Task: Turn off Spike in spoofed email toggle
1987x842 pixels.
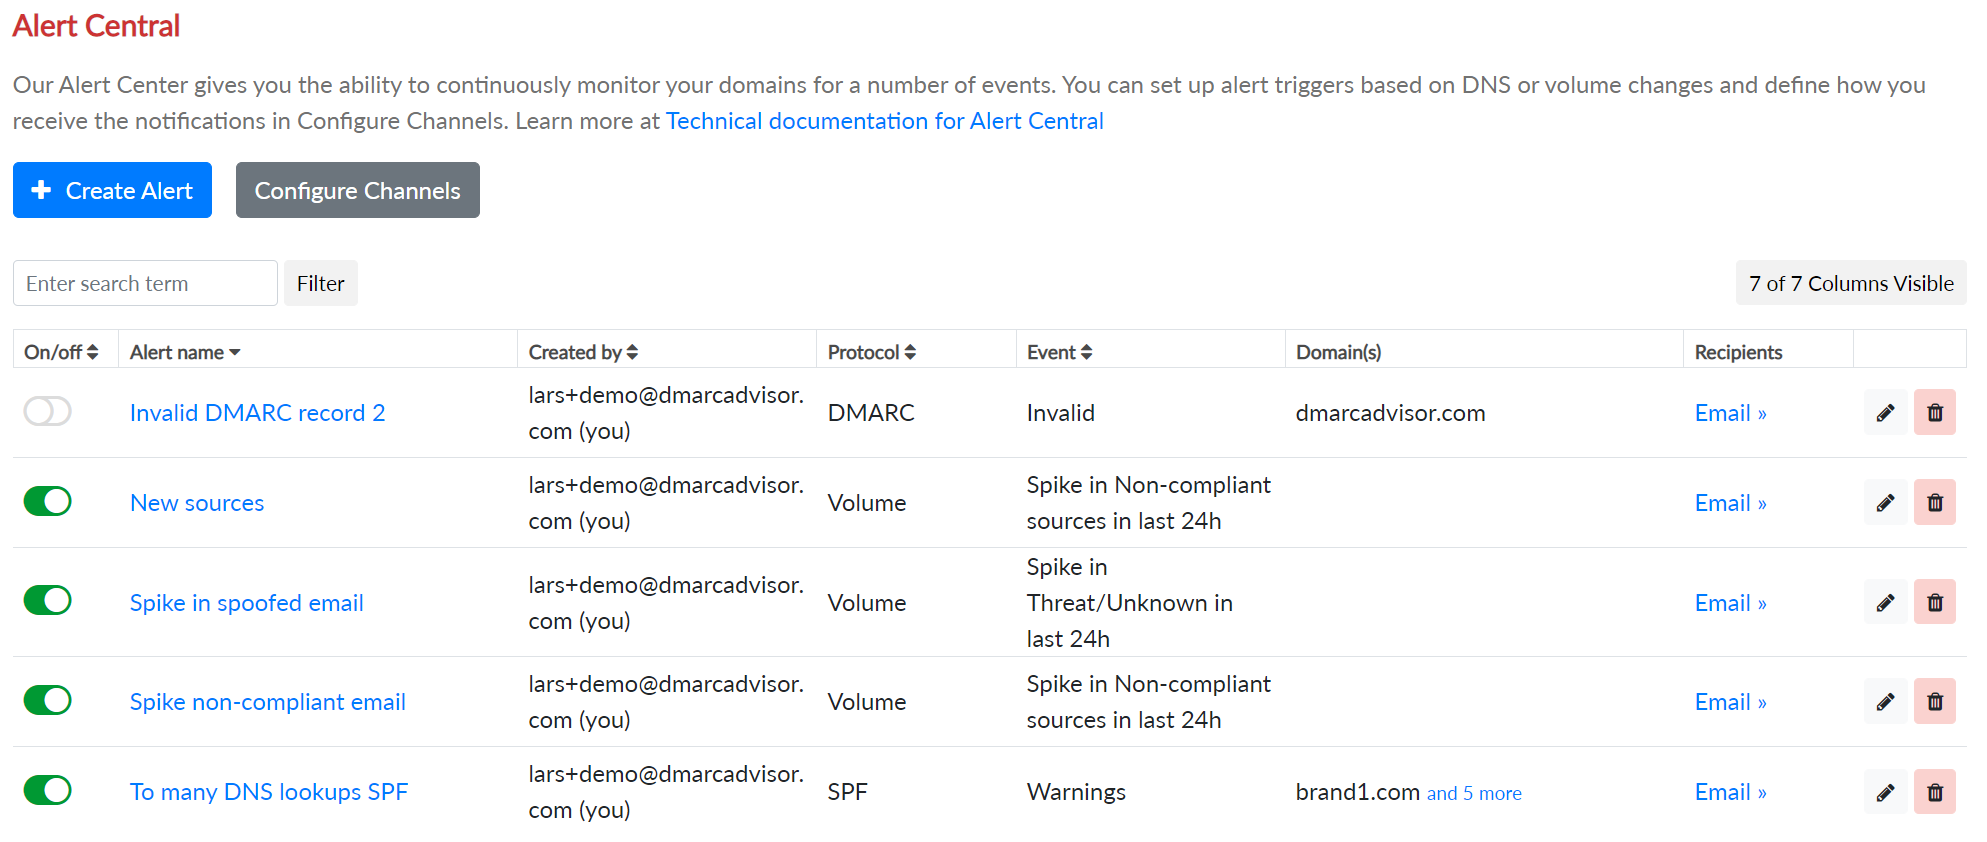Action: pyautogui.click(x=48, y=600)
